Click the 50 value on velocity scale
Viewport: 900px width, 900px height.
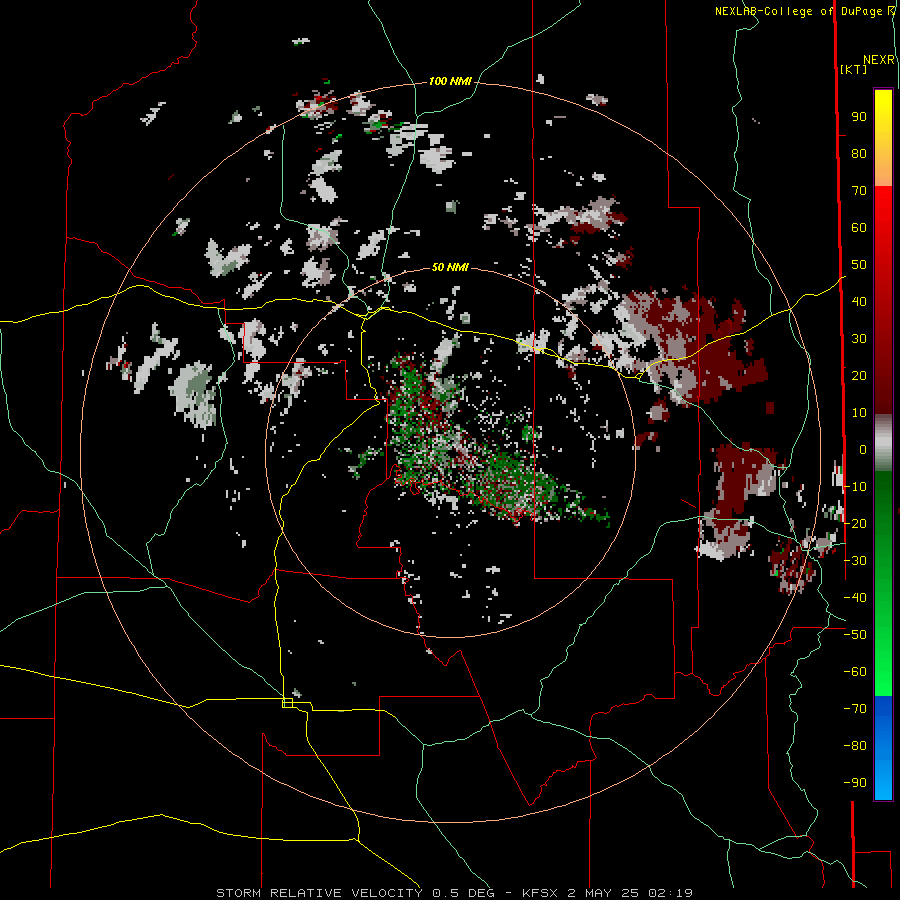point(859,265)
